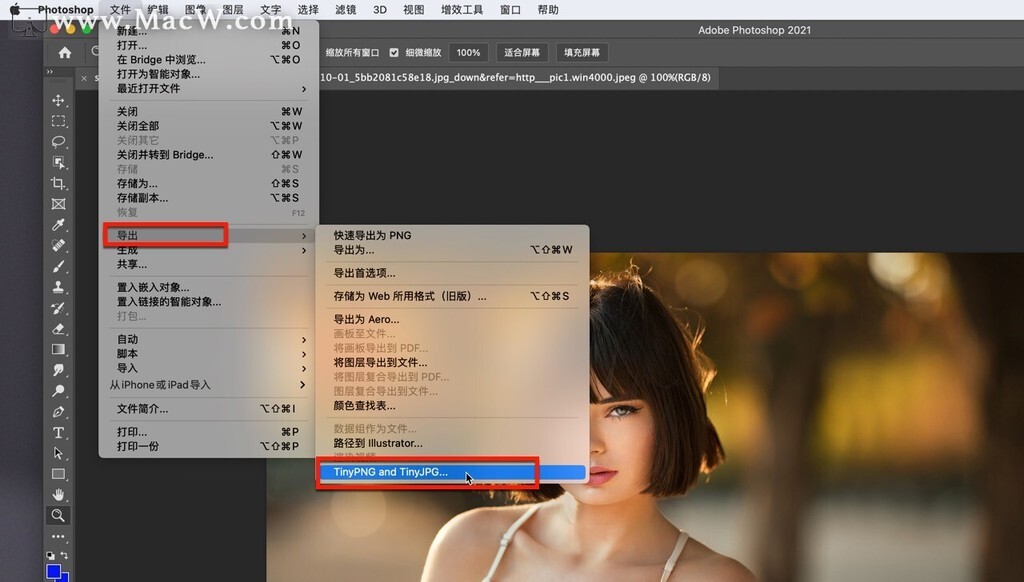The height and width of the screenshot is (582, 1024).
Task: Select the Rectangle shape tool
Action: pos(58,474)
